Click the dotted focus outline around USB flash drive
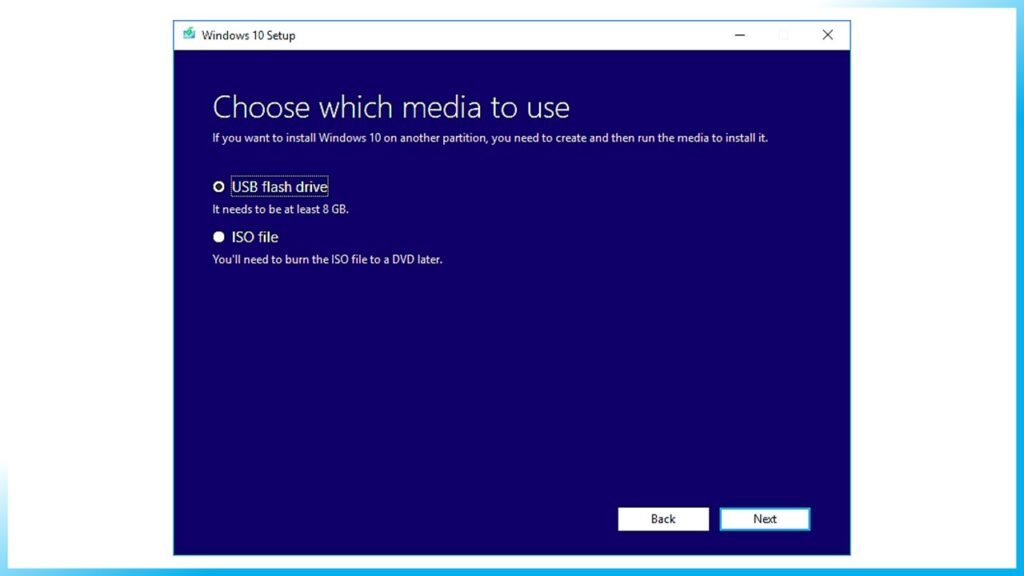The width and height of the screenshot is (1024, 576). coord(279,186)
